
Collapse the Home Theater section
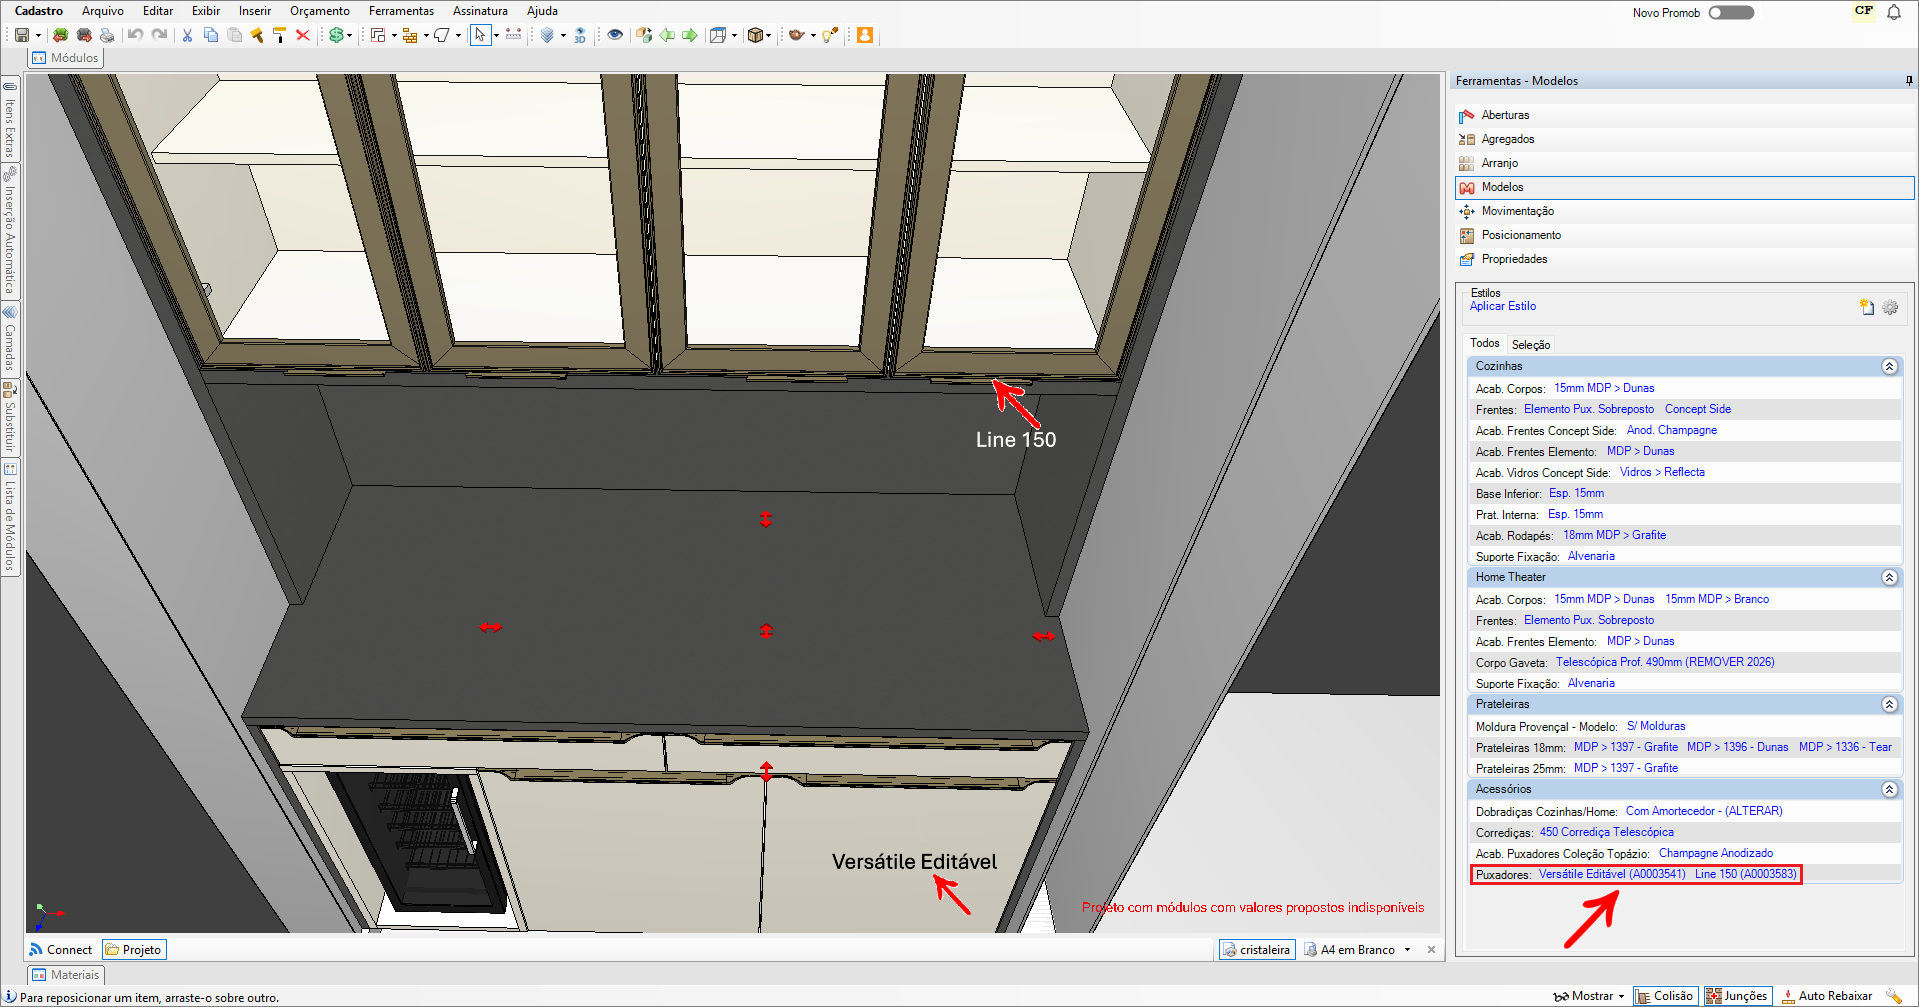1889,578
